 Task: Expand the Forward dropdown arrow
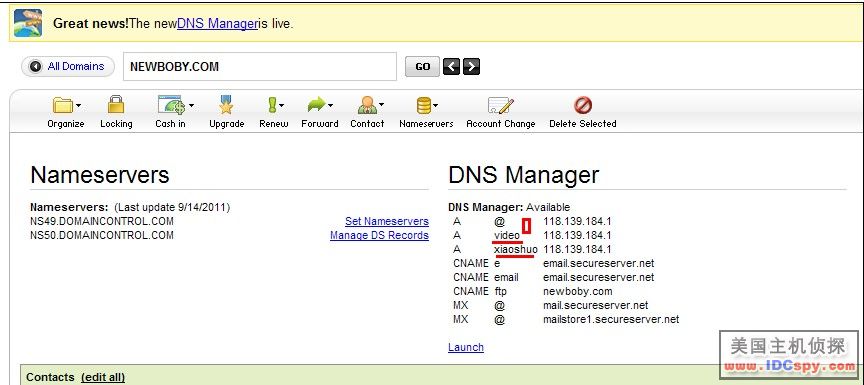[x=331, y=105]
